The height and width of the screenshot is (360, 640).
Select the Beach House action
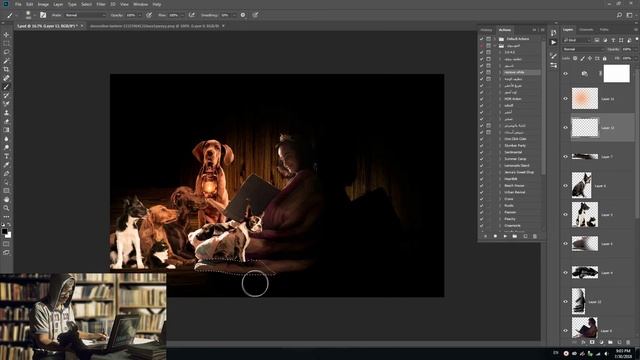point(514,185)
